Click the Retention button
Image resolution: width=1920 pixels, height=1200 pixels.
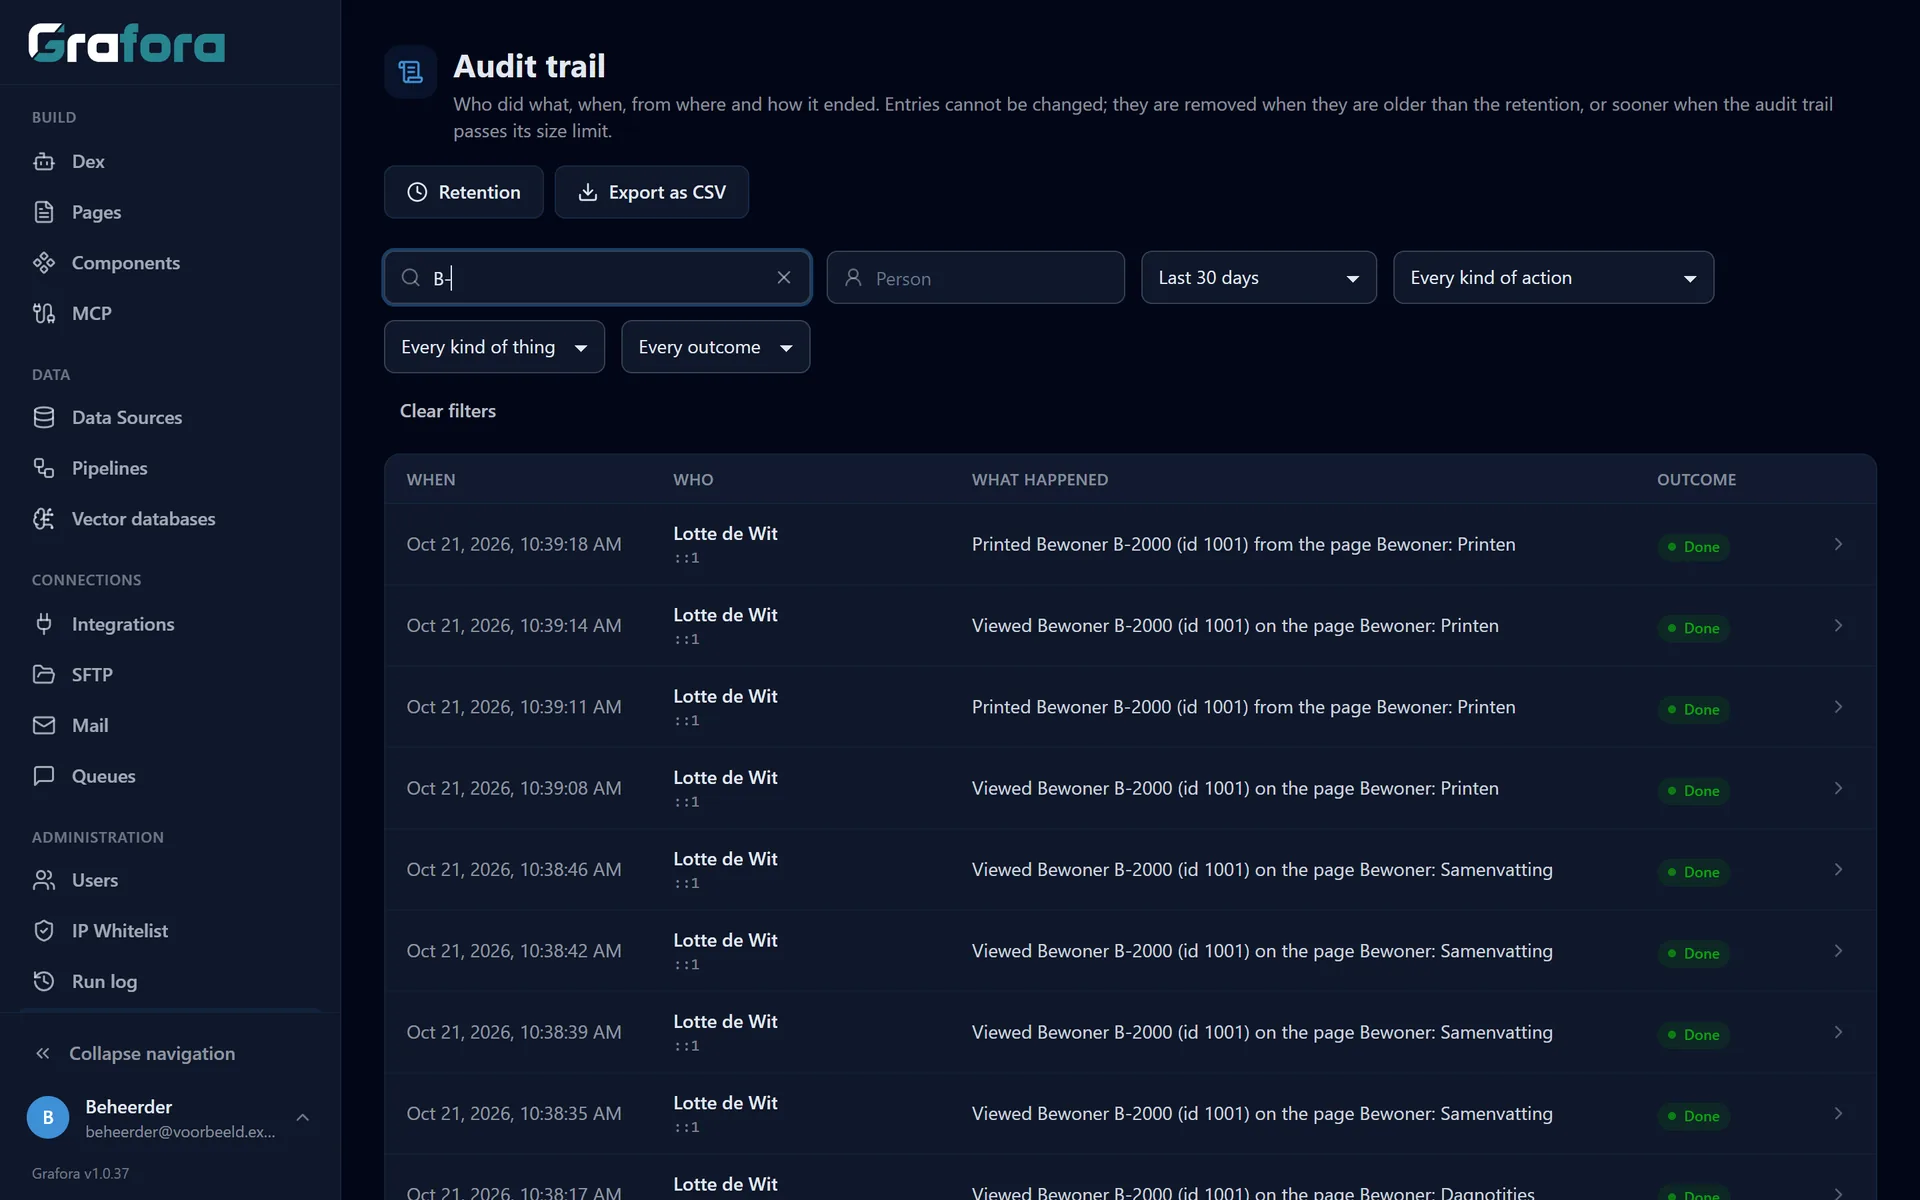coord(464,192)
